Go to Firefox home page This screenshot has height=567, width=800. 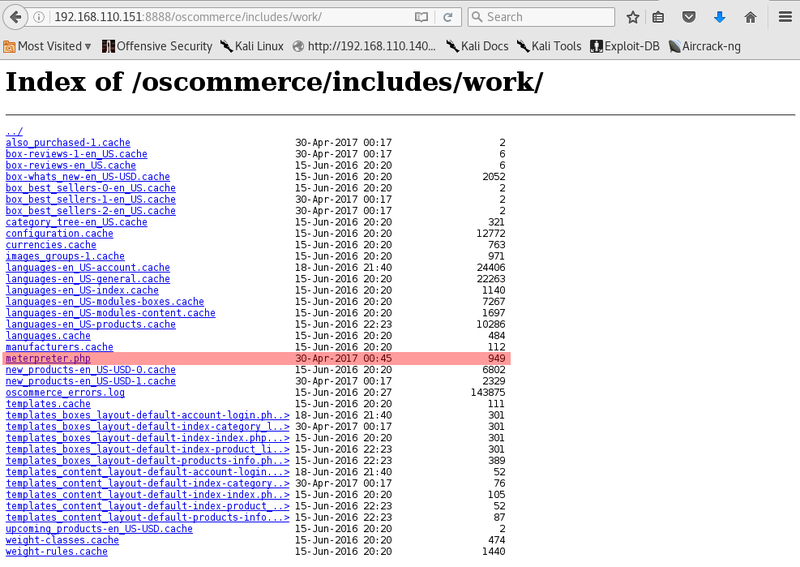[x=750, y=17]
